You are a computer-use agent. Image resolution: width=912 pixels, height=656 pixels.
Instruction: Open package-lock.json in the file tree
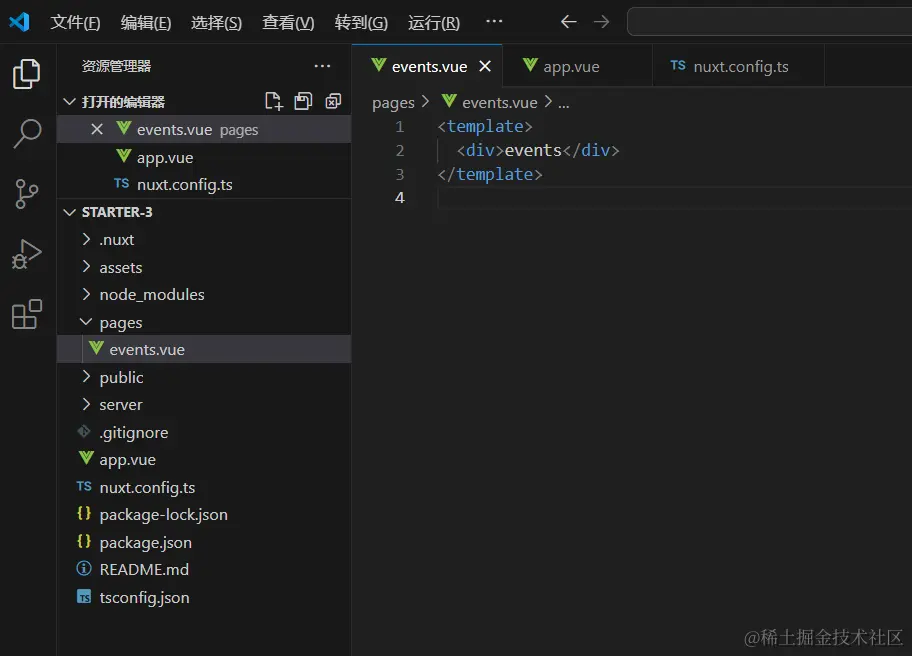point(204,515)
